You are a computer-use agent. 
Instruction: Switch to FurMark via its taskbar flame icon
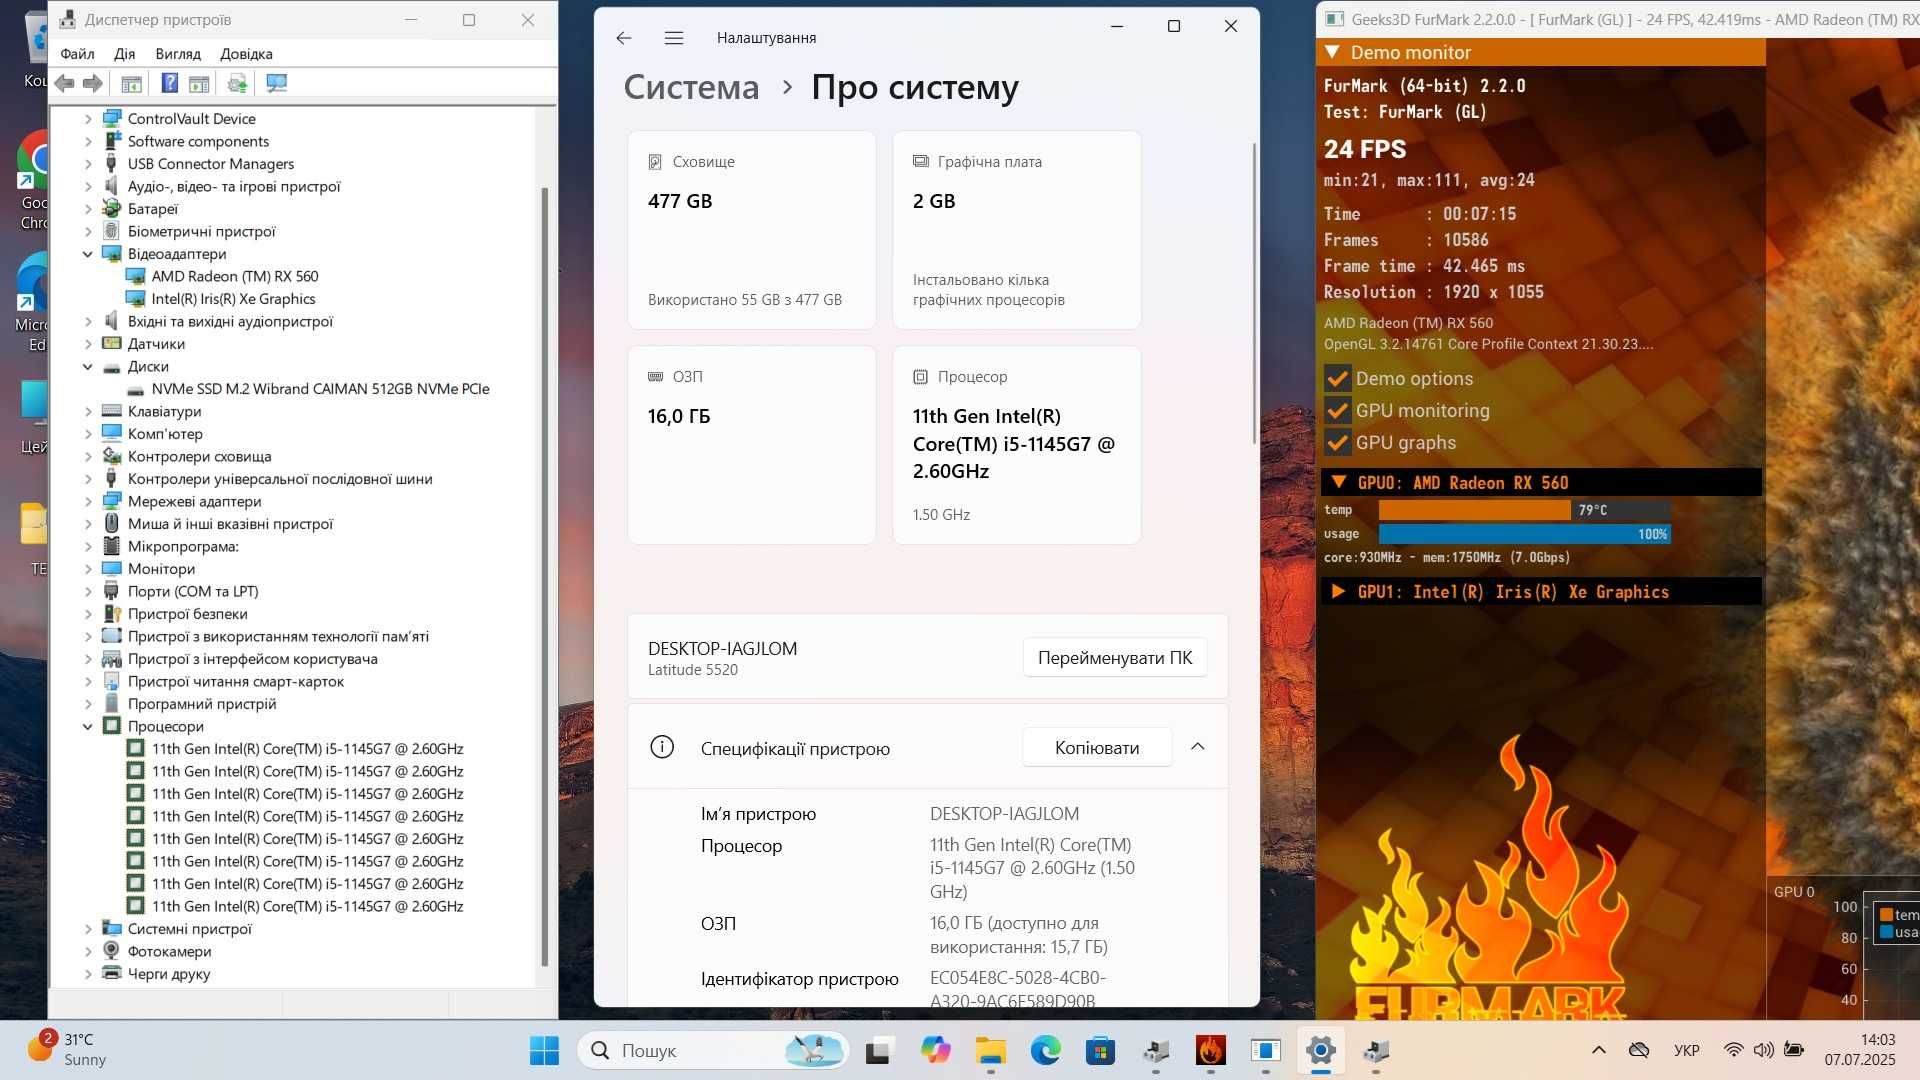1211,1050
